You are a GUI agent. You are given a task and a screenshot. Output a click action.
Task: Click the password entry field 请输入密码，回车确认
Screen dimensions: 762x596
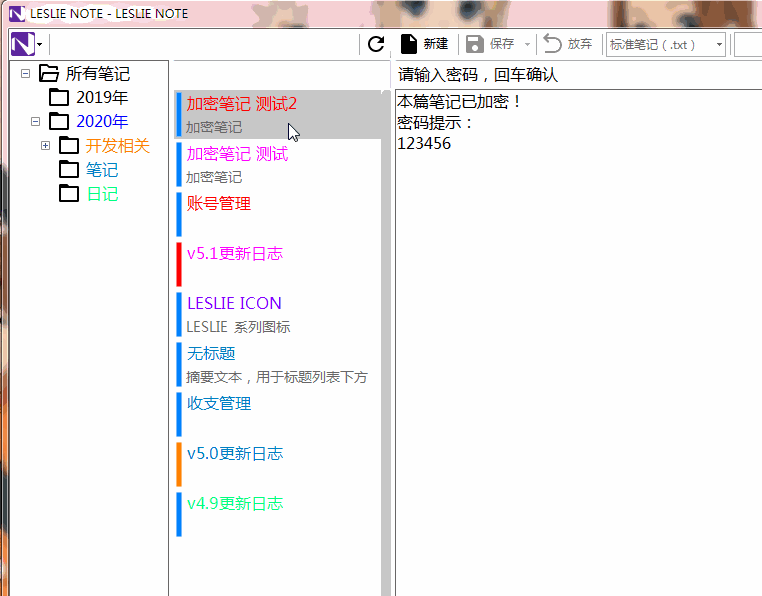tap(578, 75)
